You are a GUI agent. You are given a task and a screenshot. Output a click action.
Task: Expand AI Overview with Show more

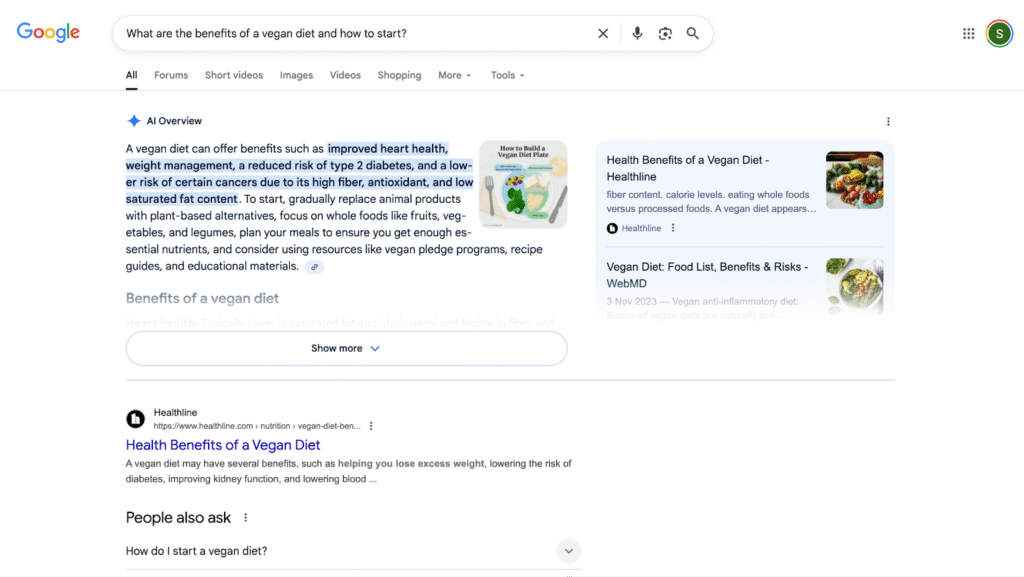coord(346,349)
